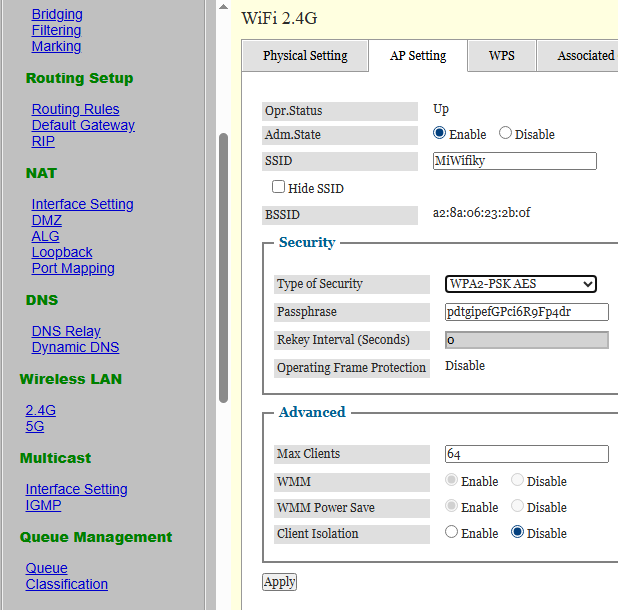
Task: Go to the 2.4G wireless link
Action: (x=41, y=410)
